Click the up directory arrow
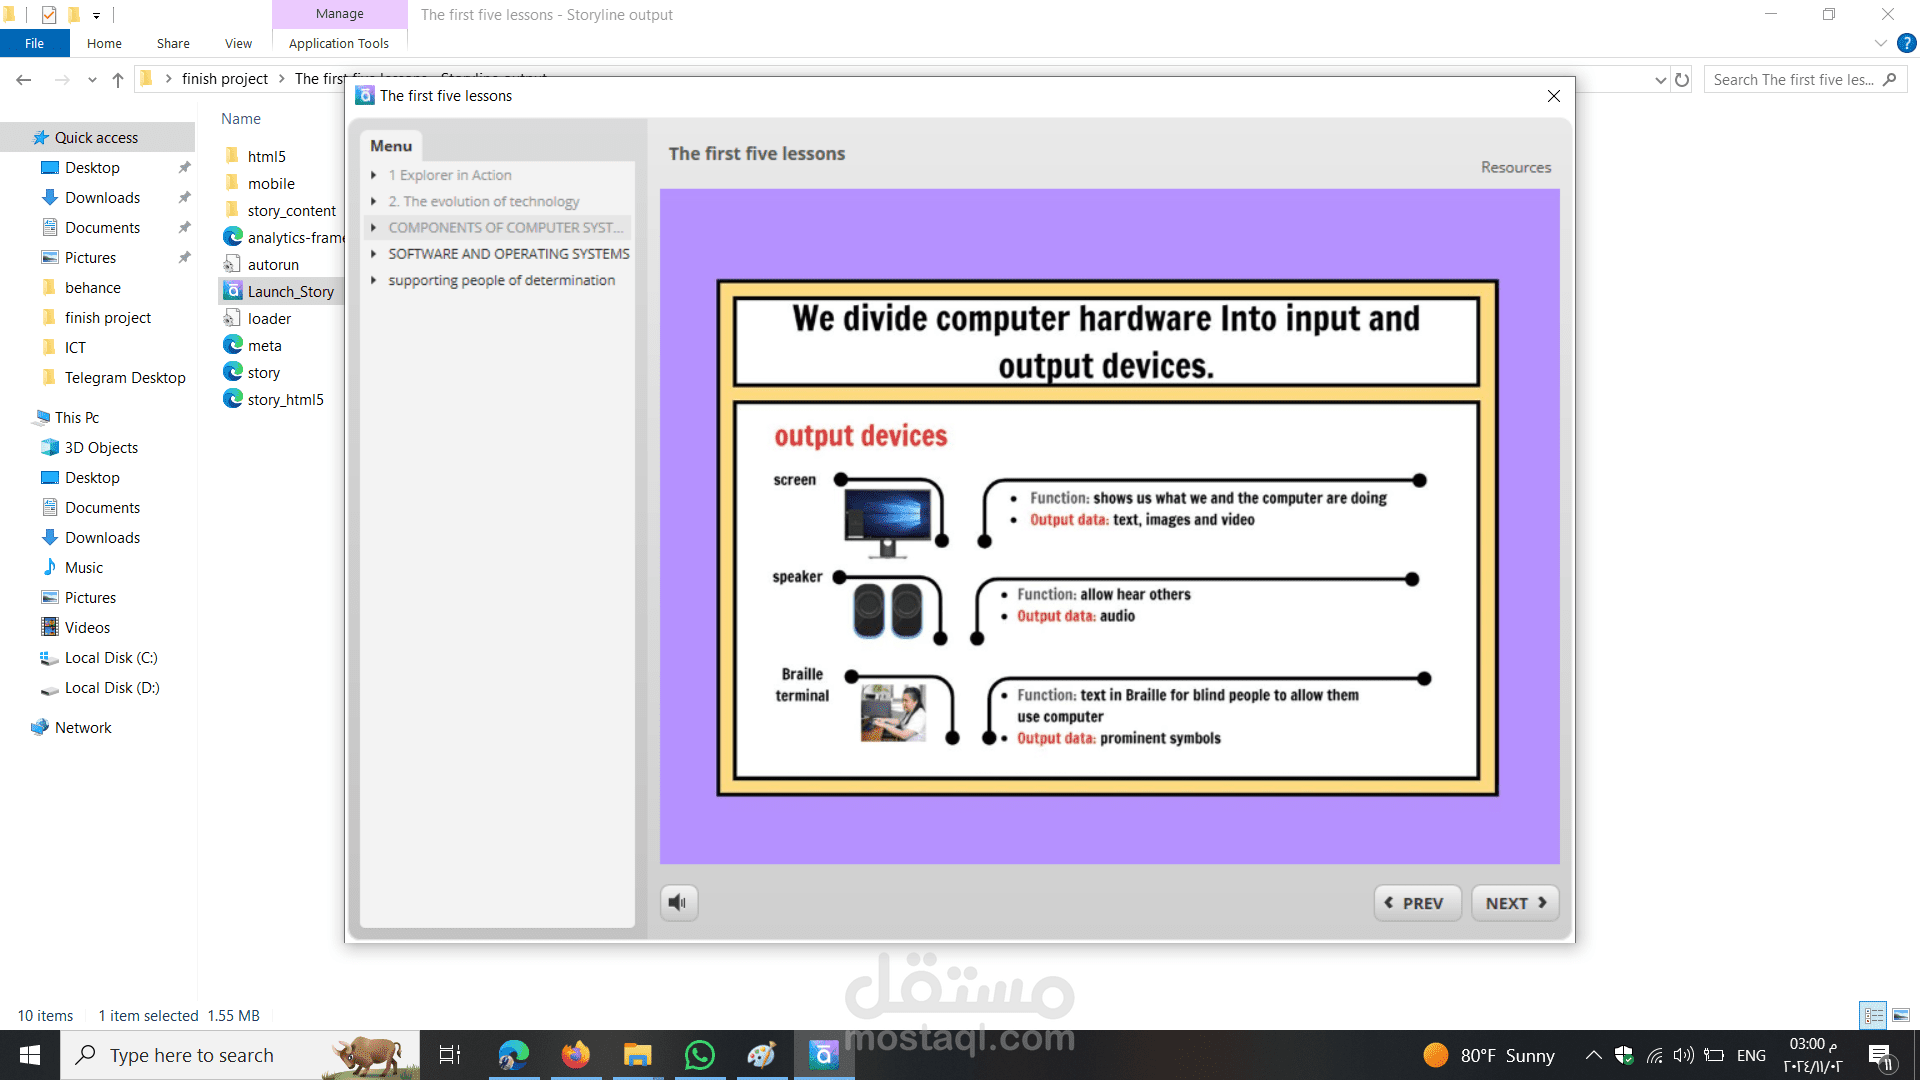 (x=118, y=80)
